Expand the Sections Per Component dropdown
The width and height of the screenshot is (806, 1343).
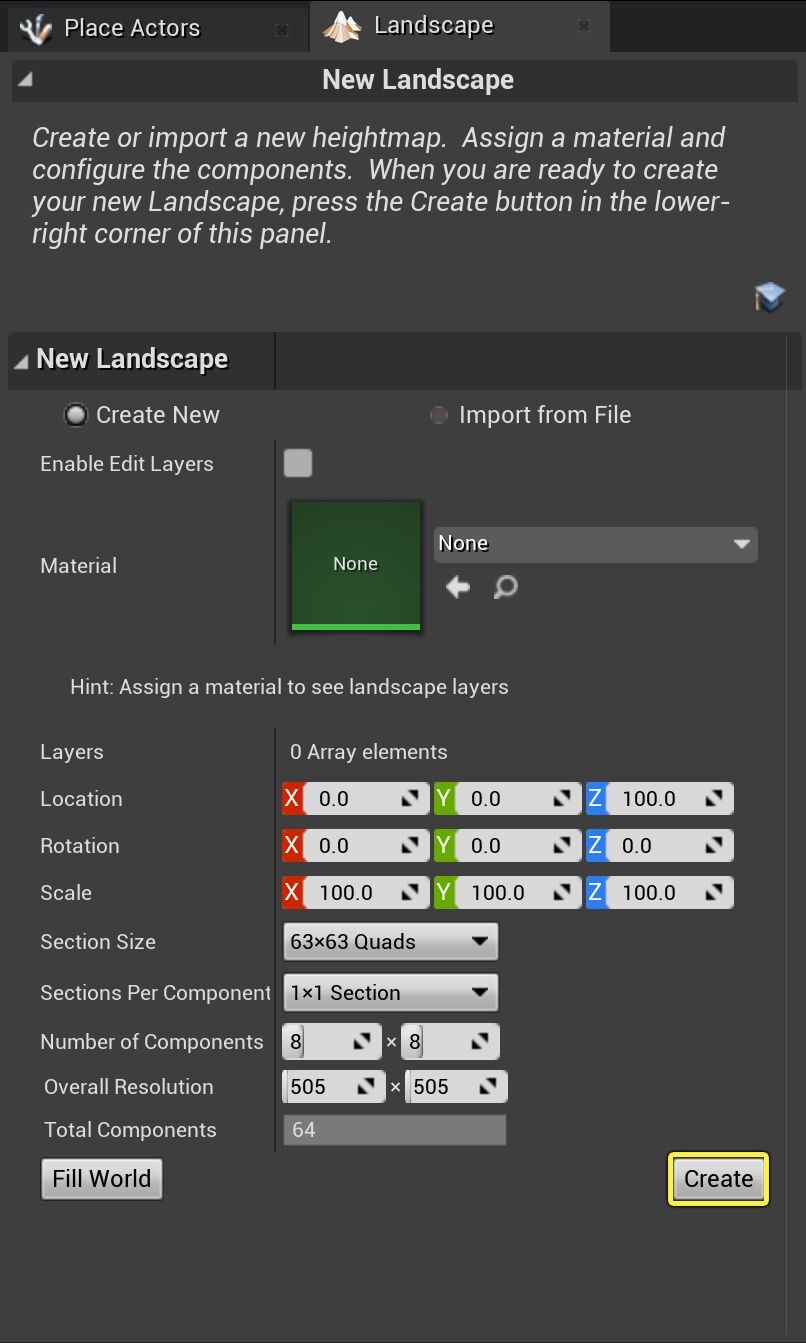pos(390,993)
